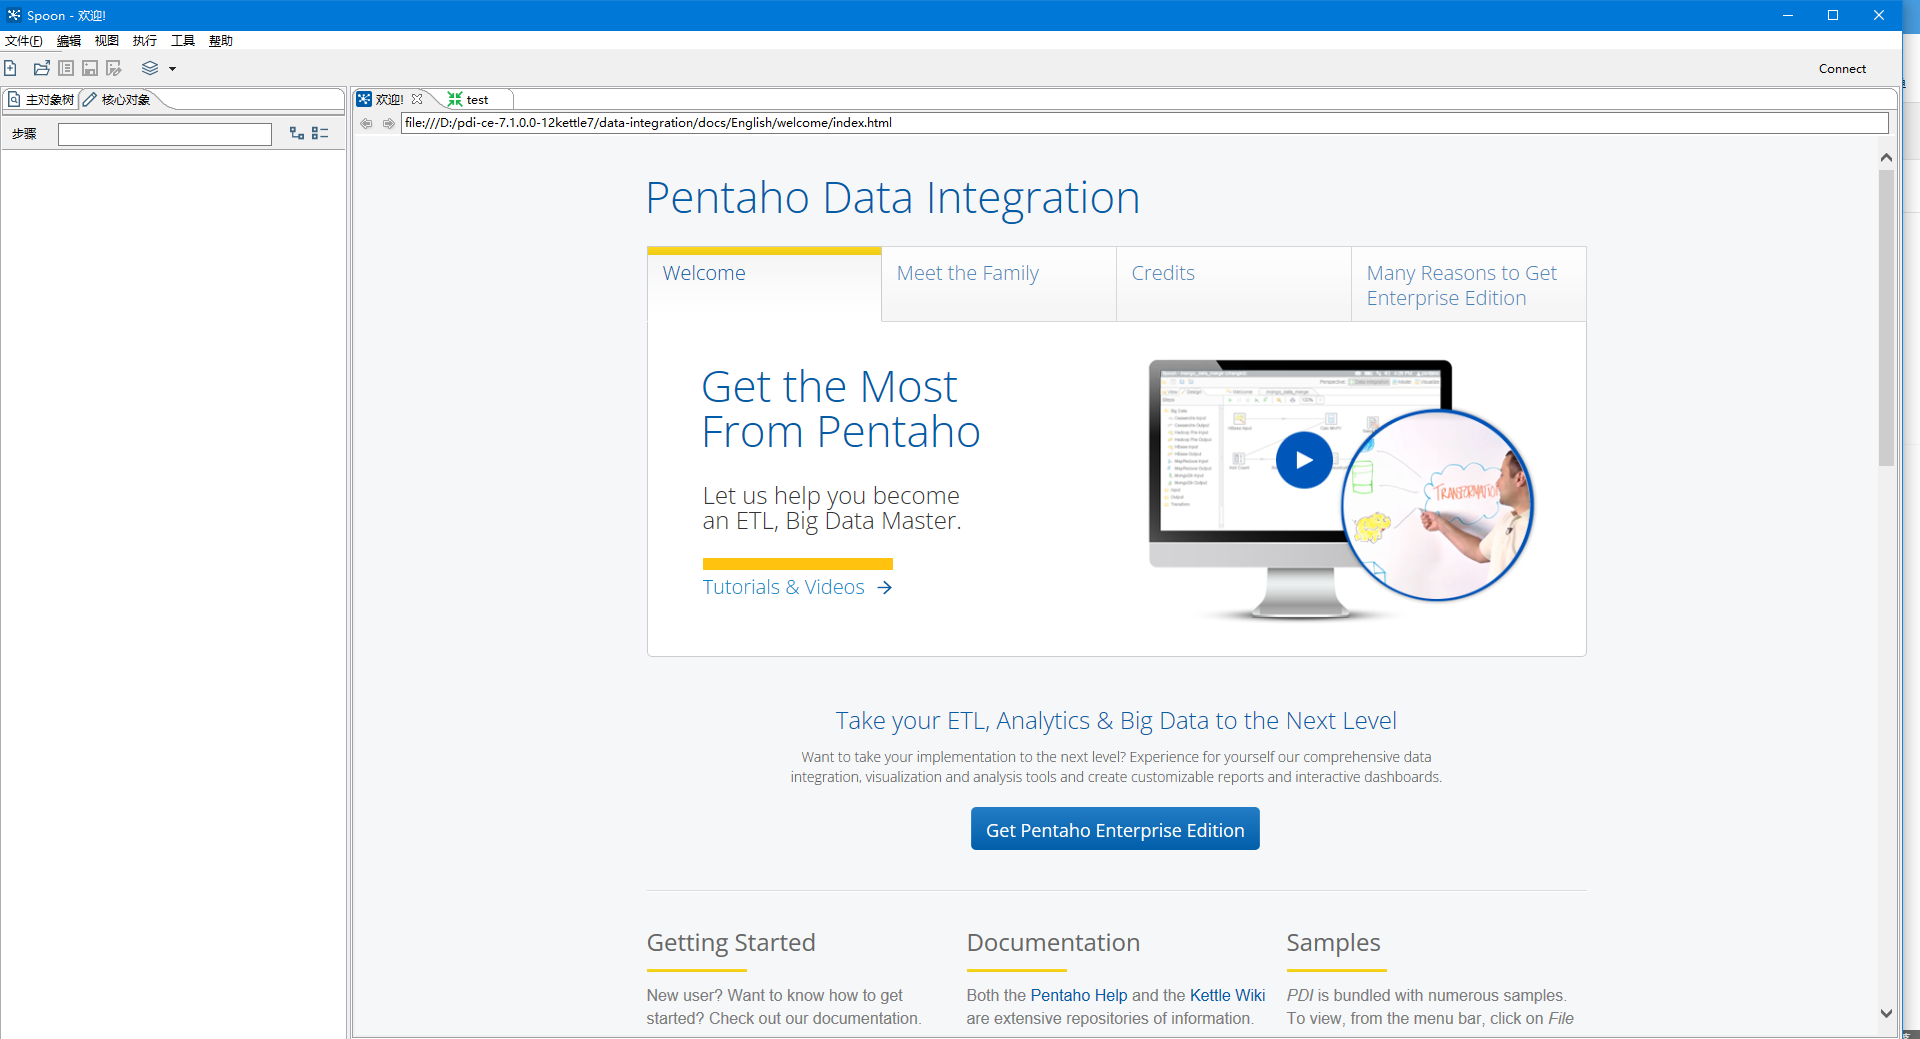Expand all steps tree icon
The width and height of the screenshot is (1920, 1039).
[x=297, y=133]
